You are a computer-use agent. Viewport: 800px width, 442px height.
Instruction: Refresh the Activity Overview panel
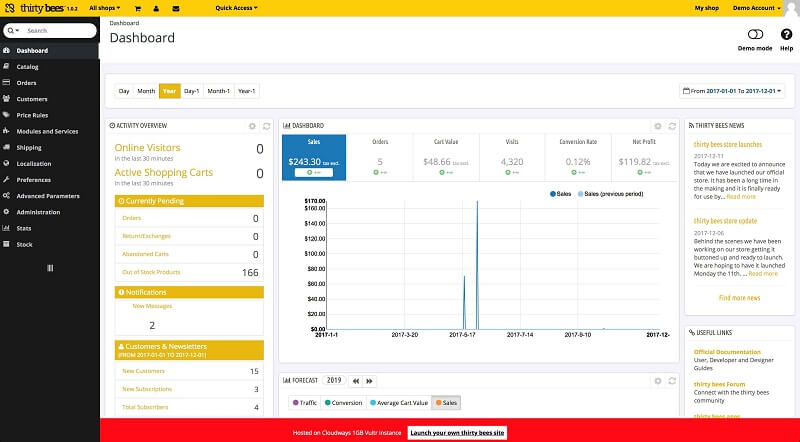tap(266, 126)
